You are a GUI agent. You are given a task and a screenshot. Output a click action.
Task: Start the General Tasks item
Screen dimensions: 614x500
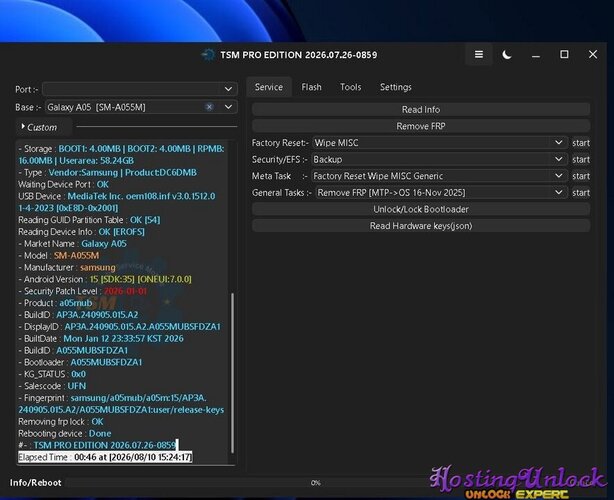click(x=581, y=193)
